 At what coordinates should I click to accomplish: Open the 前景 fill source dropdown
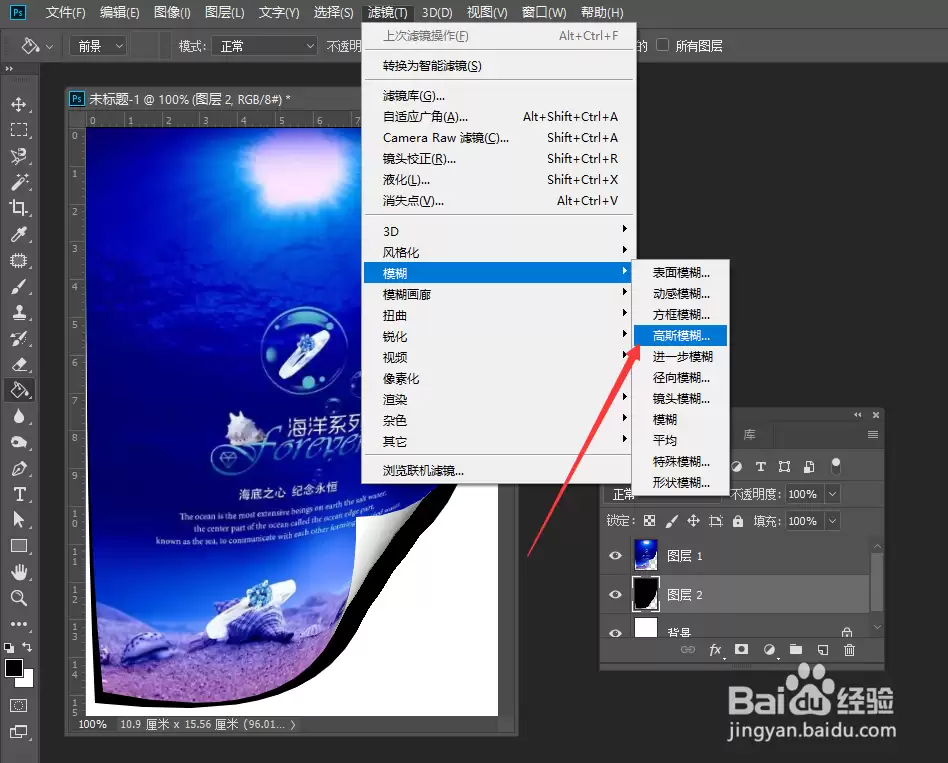click(x=98, y=46)
